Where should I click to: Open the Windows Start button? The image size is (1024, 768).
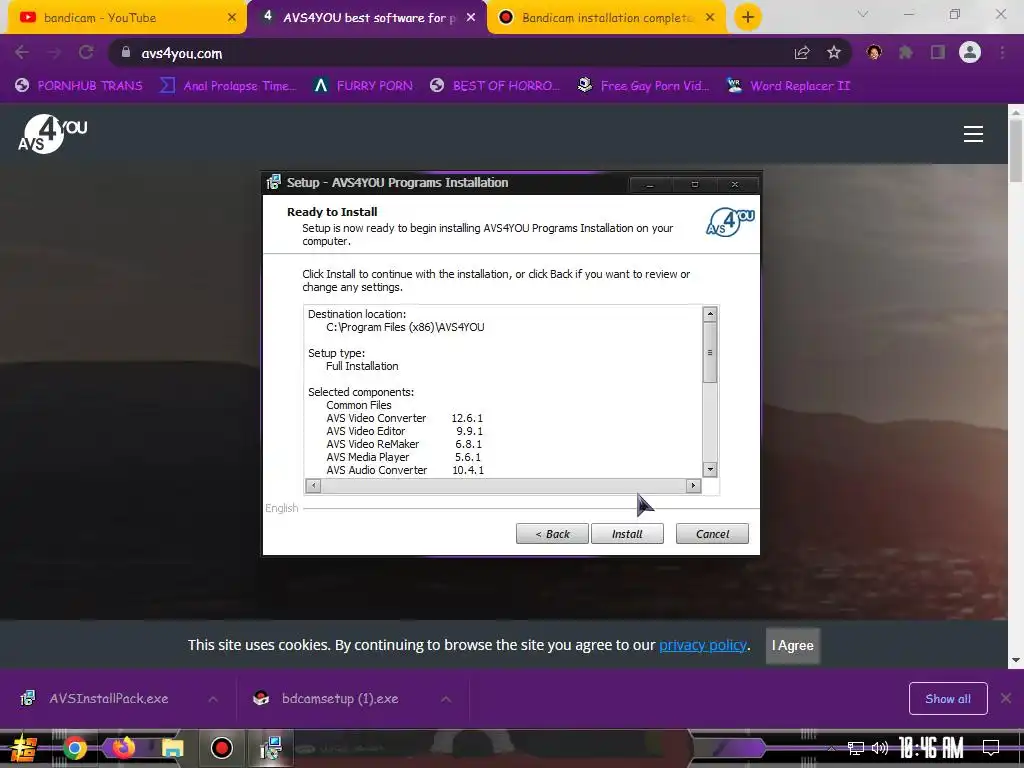(x=24, y=748)
